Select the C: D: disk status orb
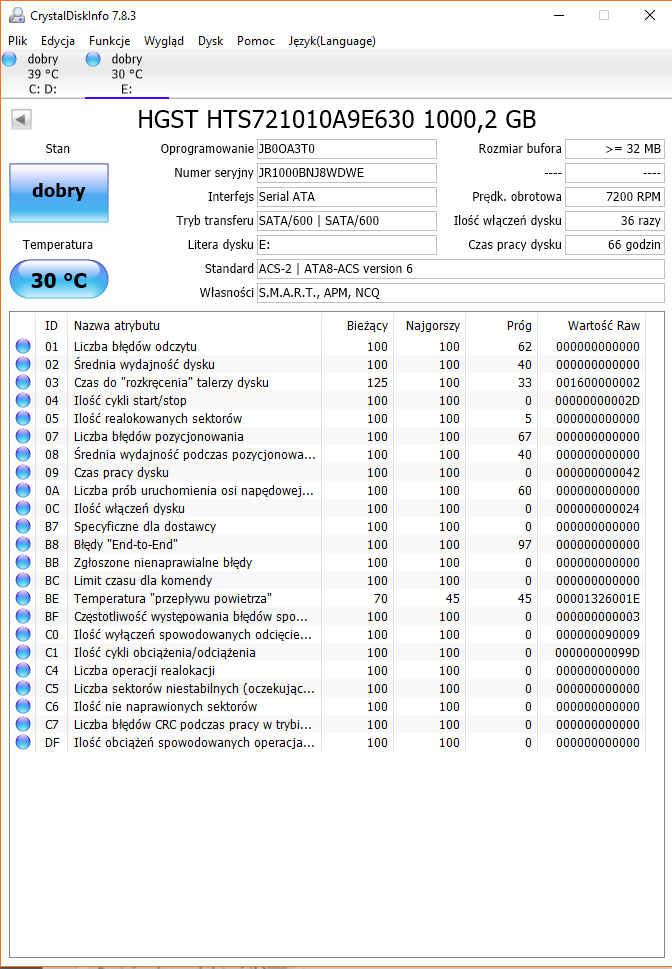672x969 pixels. (9, 59)
